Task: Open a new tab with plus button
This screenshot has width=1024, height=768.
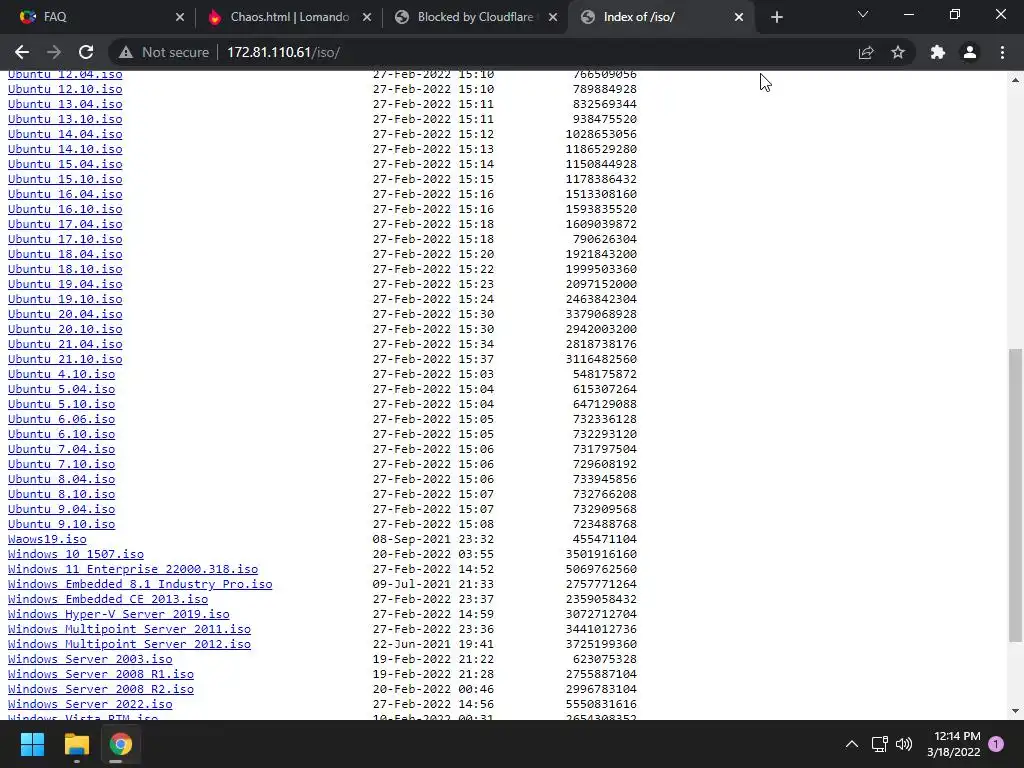Action: click(776, 17)
